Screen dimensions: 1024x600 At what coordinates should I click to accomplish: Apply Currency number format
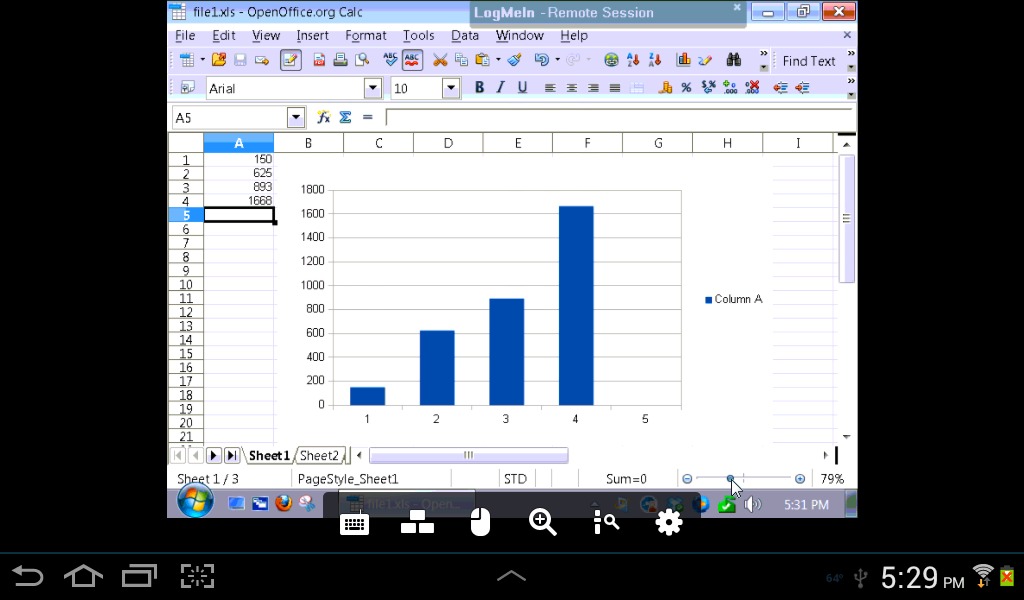[x=665, y=87]
